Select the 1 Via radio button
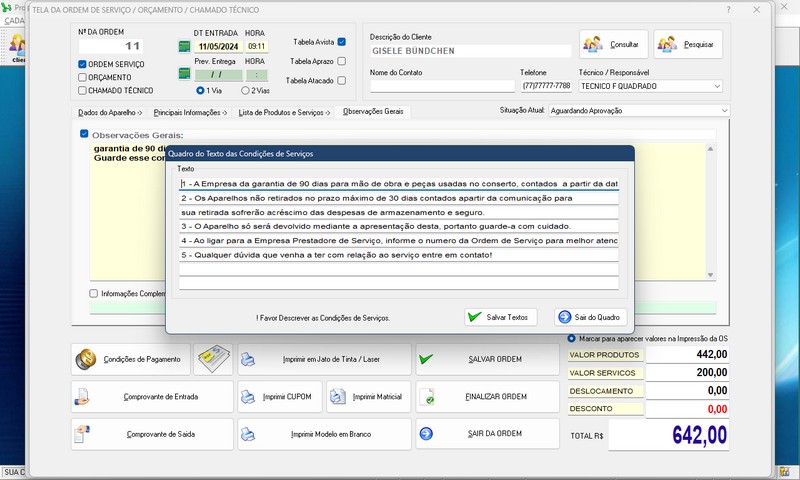 click(200, 90)
